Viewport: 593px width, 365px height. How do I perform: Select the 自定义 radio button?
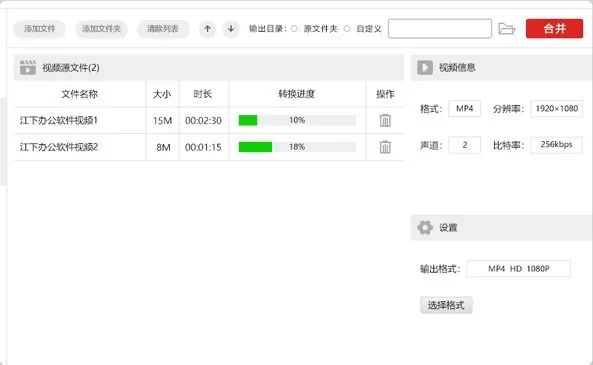347,29
